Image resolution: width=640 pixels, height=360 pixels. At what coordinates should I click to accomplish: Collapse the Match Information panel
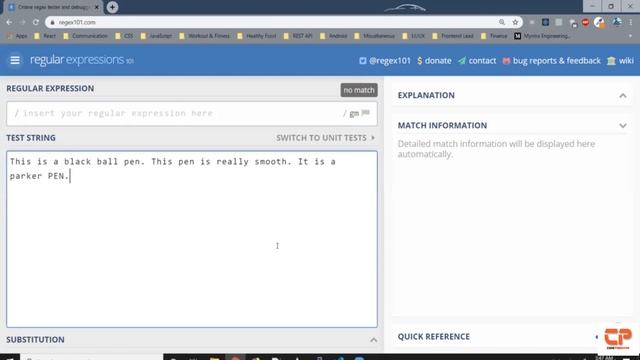point(622,126)
